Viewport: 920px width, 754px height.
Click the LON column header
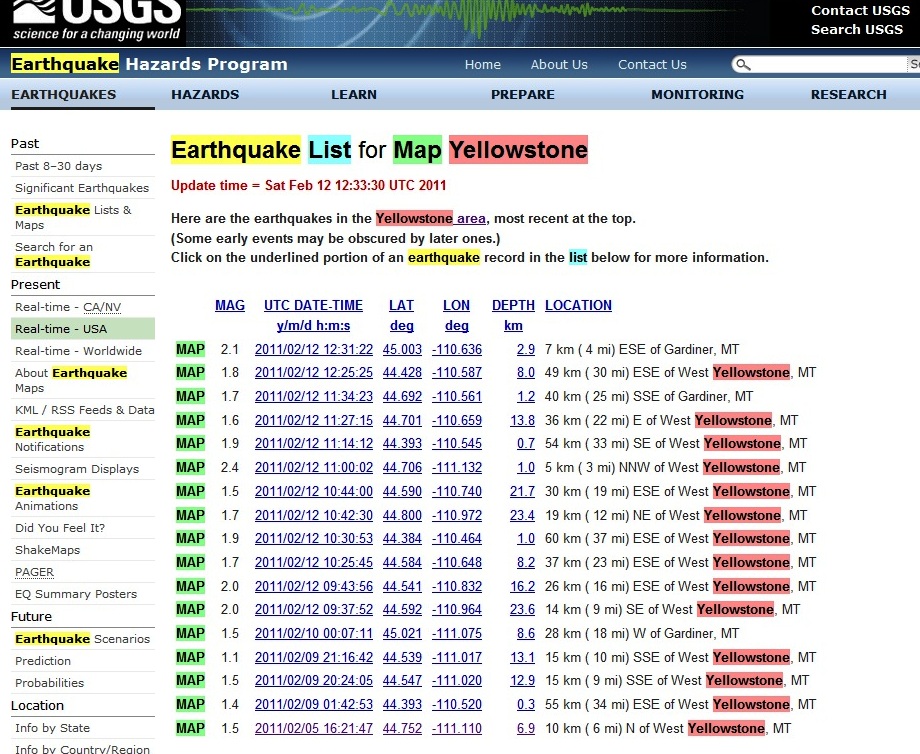(456, 306)
